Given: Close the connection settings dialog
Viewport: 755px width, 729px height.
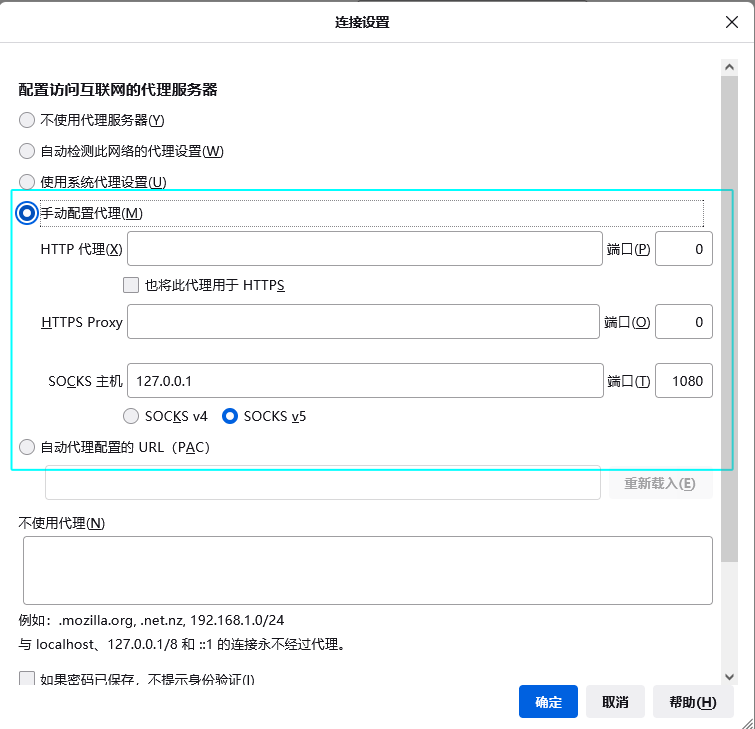Looking at the screenshot, I should coord(732,22).
